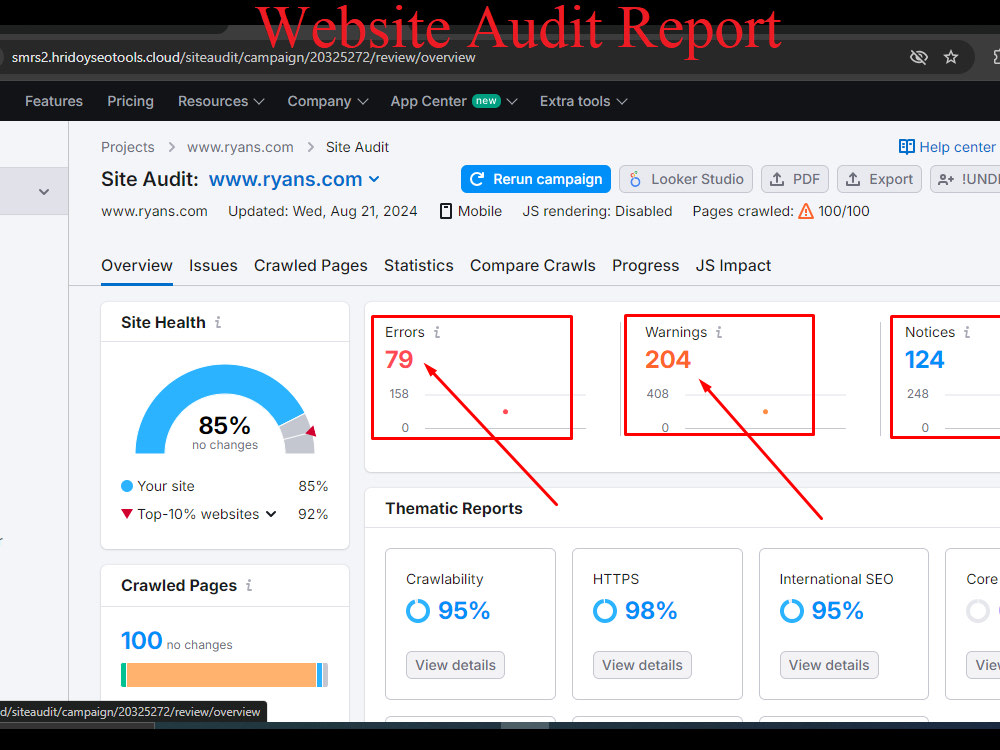1000x750 pixels.
Task: Click the Rerun campaign button
Action: tap(536, 179)
